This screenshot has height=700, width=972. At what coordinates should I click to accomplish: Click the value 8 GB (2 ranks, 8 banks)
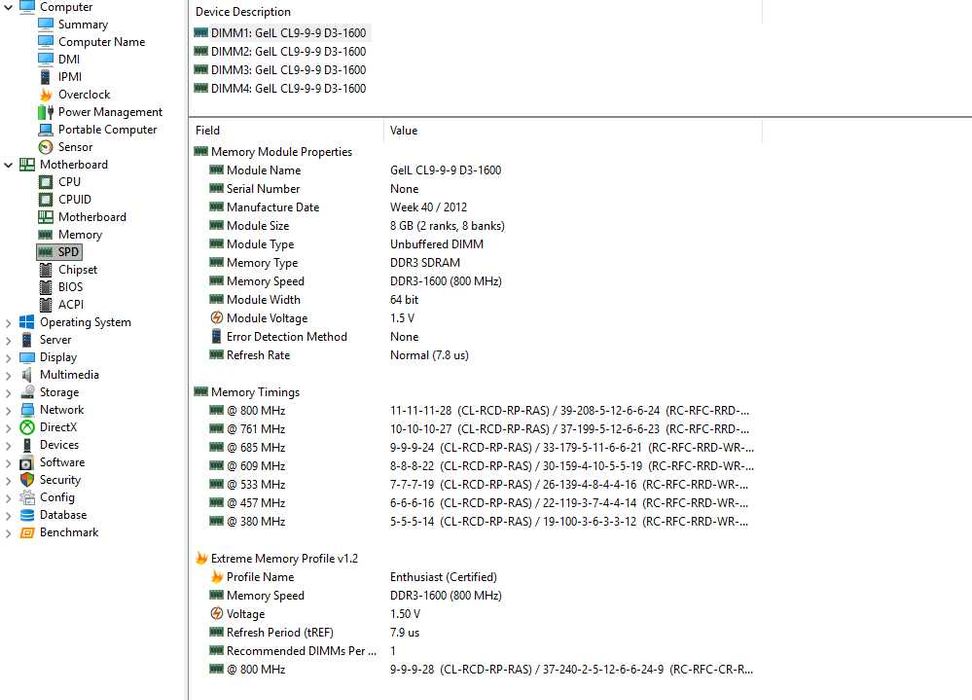pos(447,226)
